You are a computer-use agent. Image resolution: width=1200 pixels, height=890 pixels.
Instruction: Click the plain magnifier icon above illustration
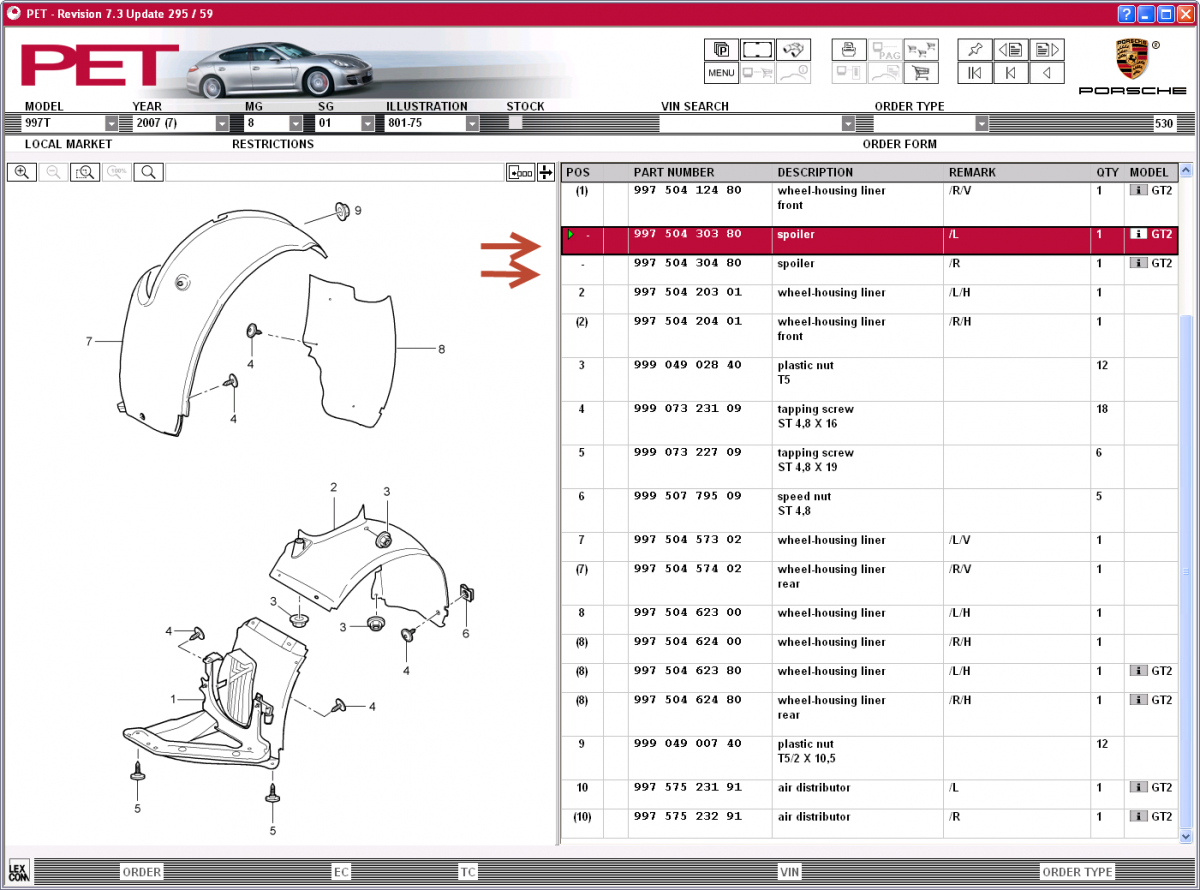[x=149, y=172]
